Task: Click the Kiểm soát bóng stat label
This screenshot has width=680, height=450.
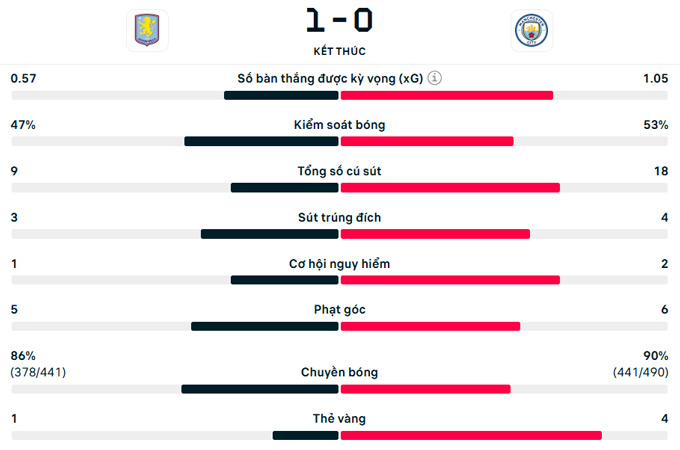Action: click(339, 125)
